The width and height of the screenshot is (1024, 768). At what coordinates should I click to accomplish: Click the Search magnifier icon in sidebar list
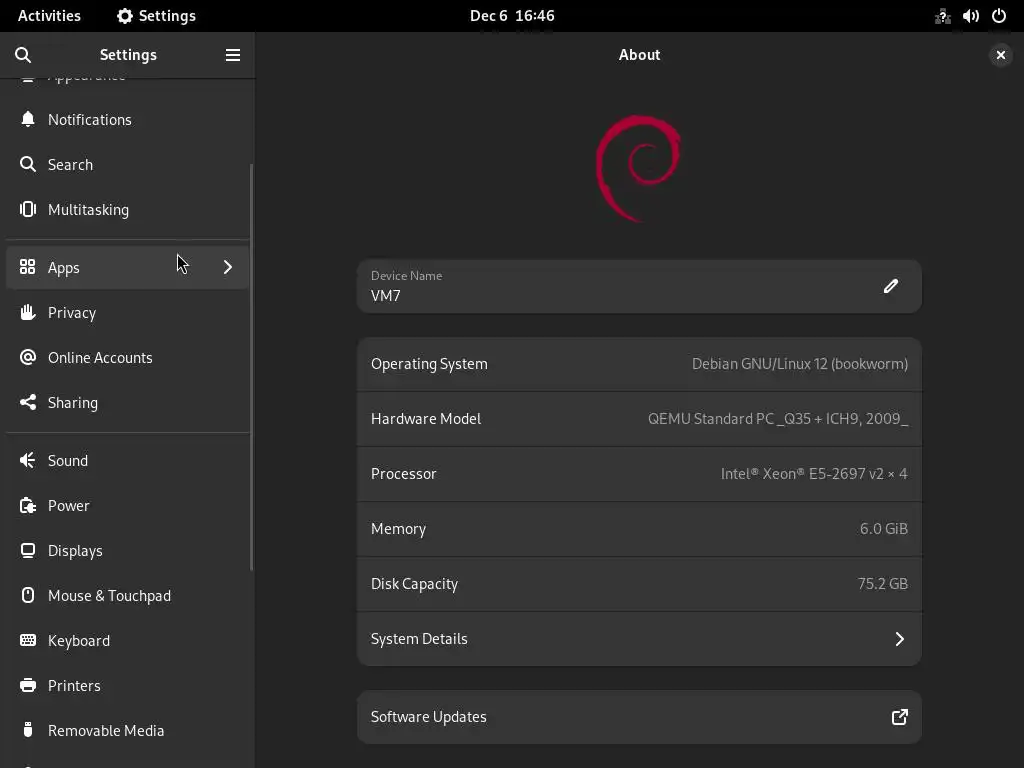point(27,164)
